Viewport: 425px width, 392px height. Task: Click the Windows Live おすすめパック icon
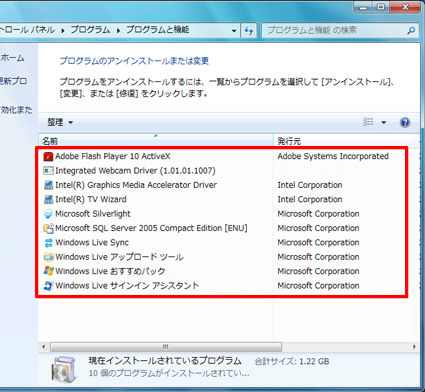(x=48, y=271)
